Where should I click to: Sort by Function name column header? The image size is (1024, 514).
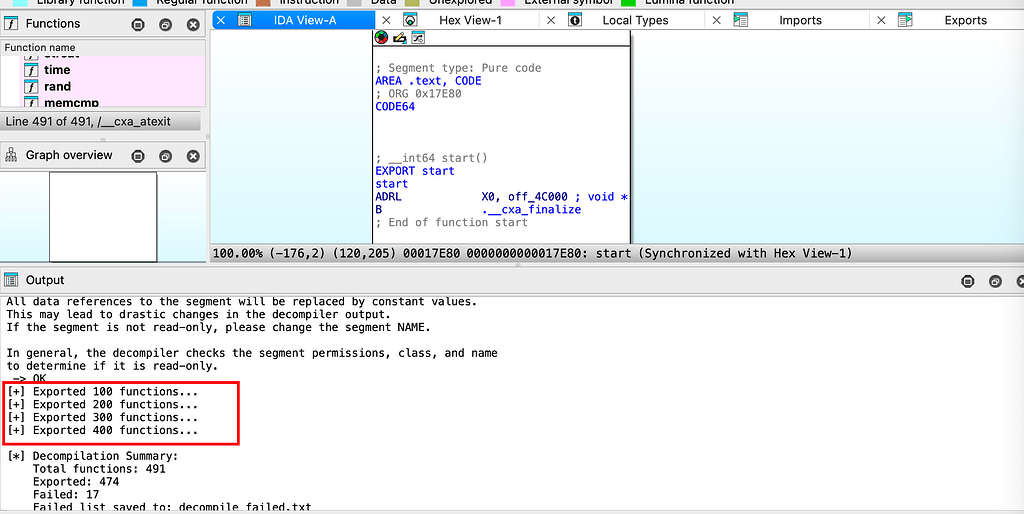coord(103,48)
